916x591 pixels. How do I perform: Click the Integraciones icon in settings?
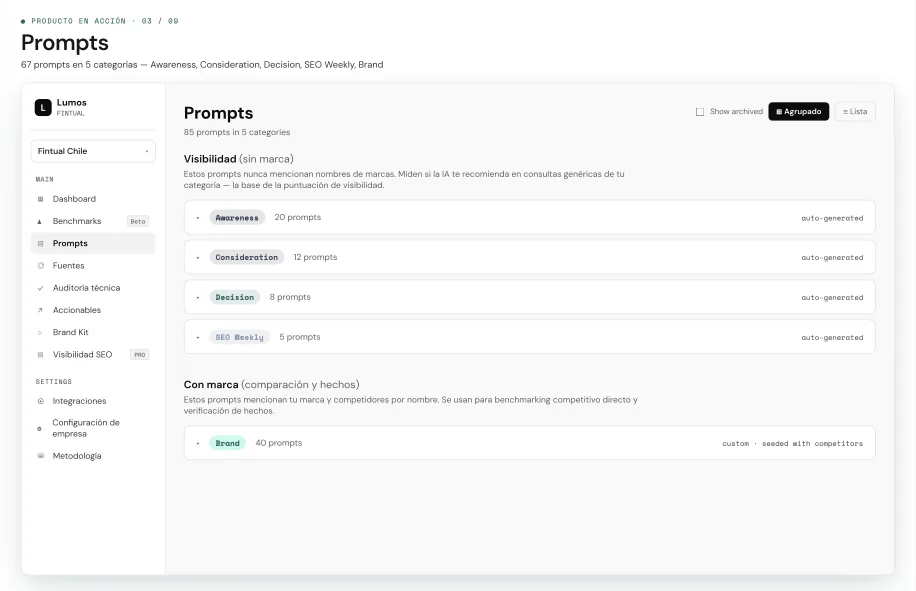(40, 401)
